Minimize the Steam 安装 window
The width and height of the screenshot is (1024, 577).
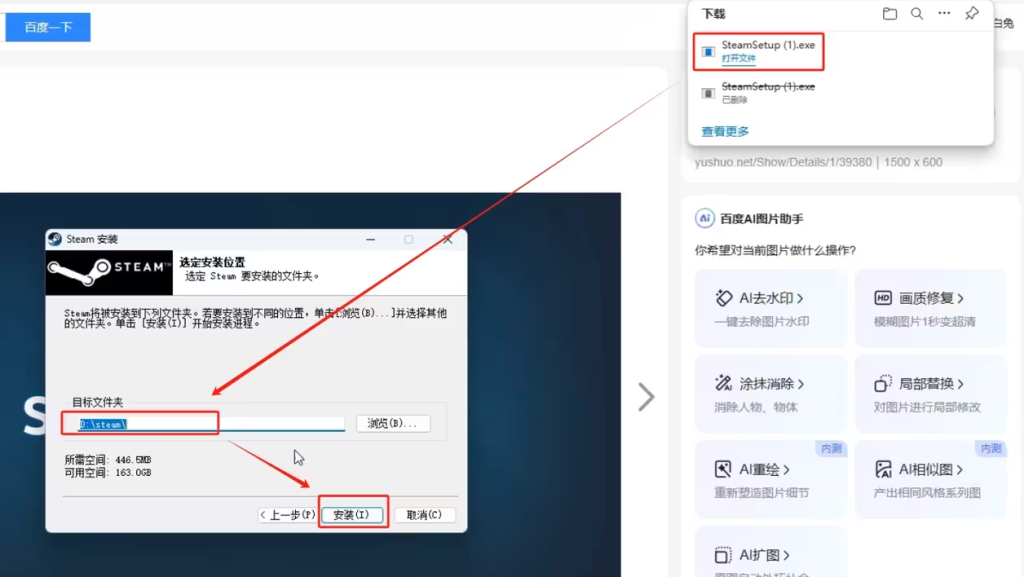pyautogui.click(x=370, y=240)
